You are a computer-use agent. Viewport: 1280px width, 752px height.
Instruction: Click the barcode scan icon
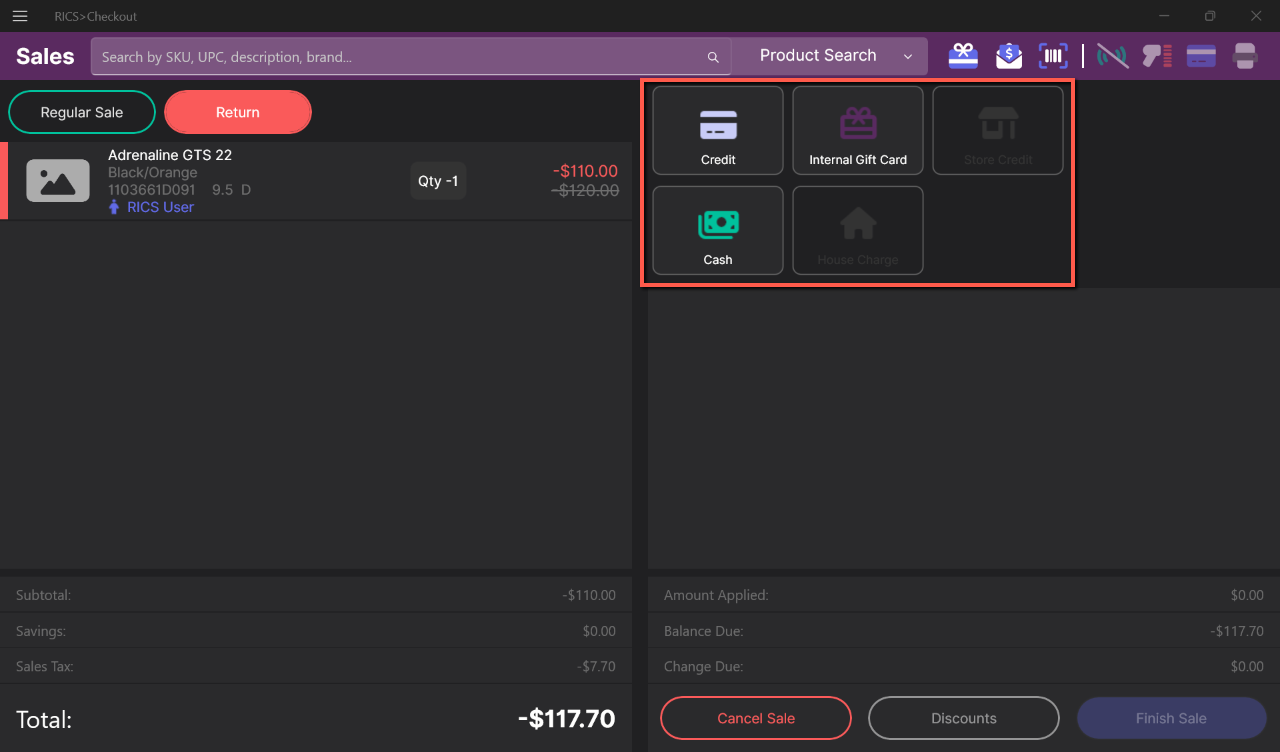(1053, 56)
